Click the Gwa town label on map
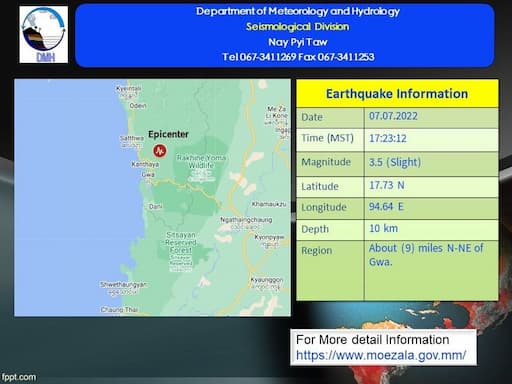Image resolution: width=512 pixels, height=384 pixels. click(x=148, y=174)
